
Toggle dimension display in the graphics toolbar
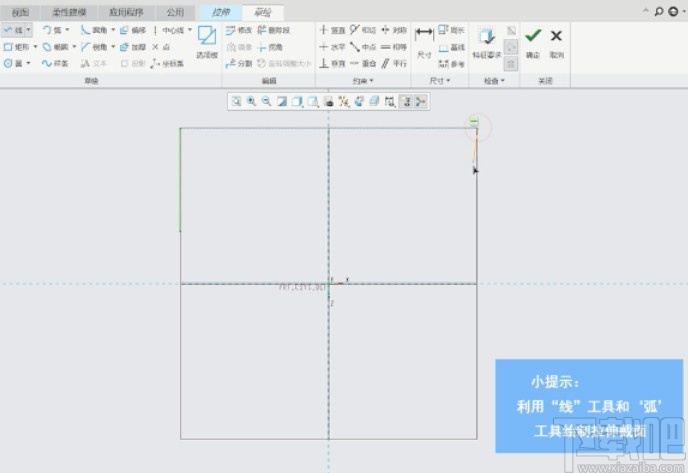coord(389,102)
